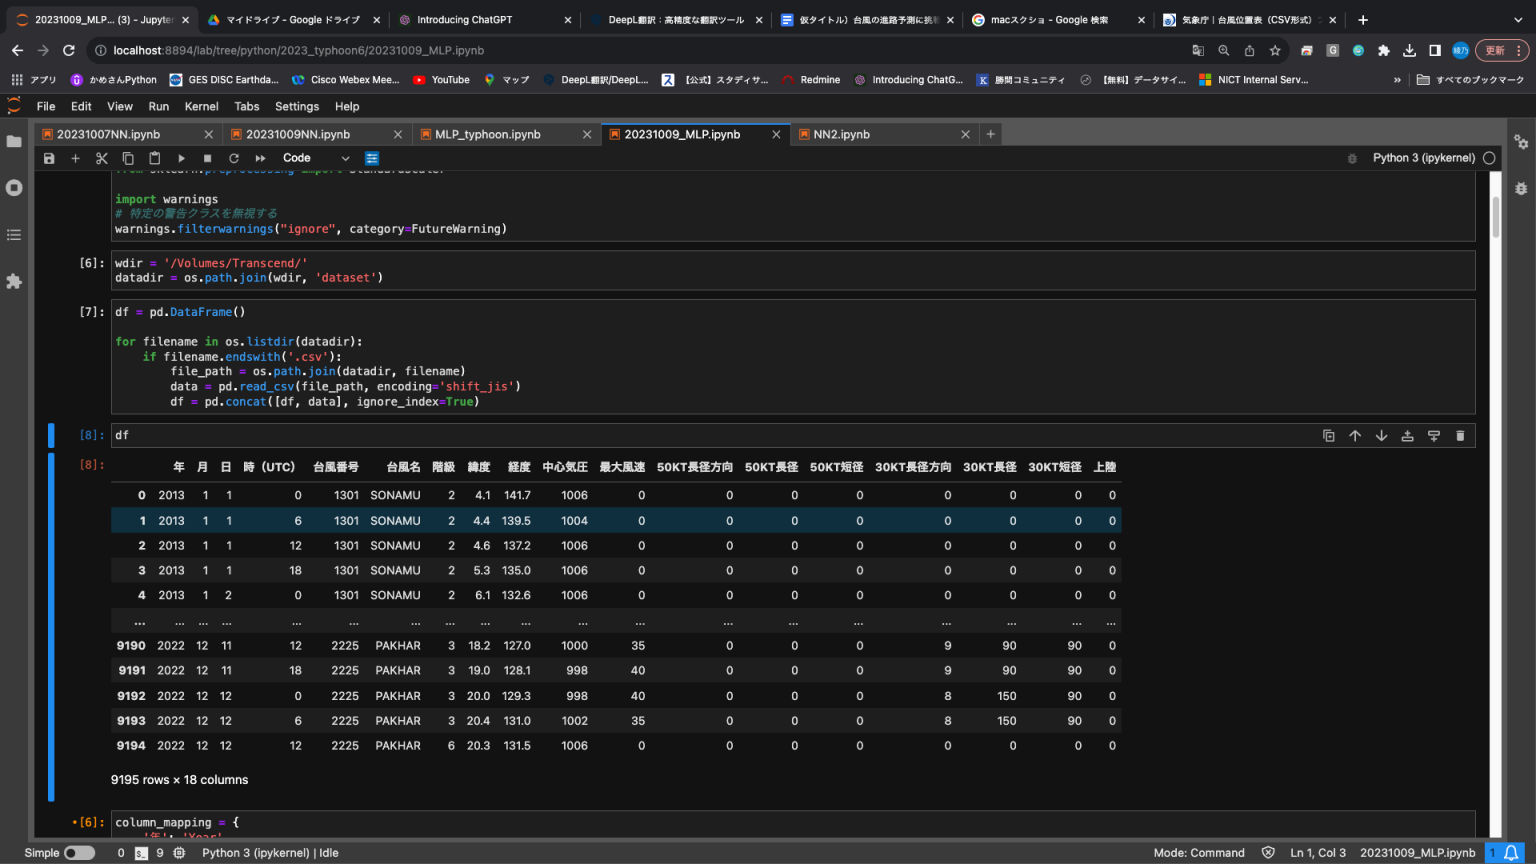Open the Kernel menu
Image resolution: width=1536 pixels, height=864 pixels.
[x=201, y=106]
